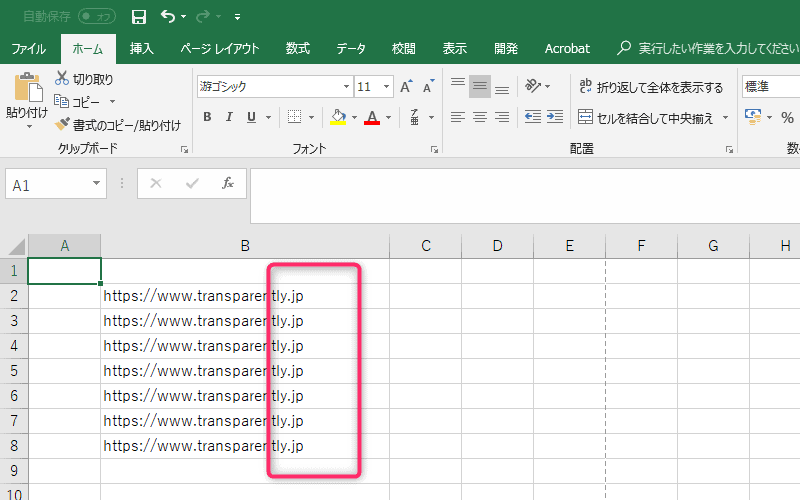The height and width of the screenshot is (500, 800).
Task: Click the formula bar cancel X icon
Action: pyautogui.click(x=156, y=183)
